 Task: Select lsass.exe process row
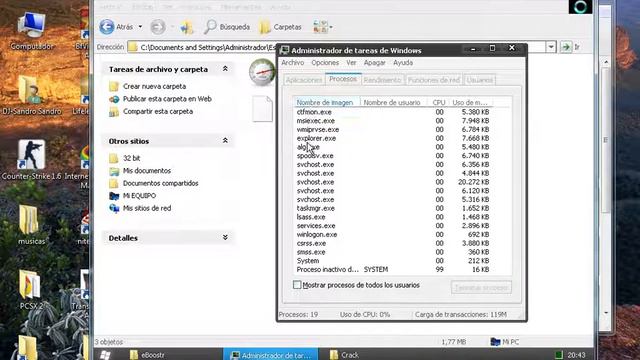click(393, 217)
